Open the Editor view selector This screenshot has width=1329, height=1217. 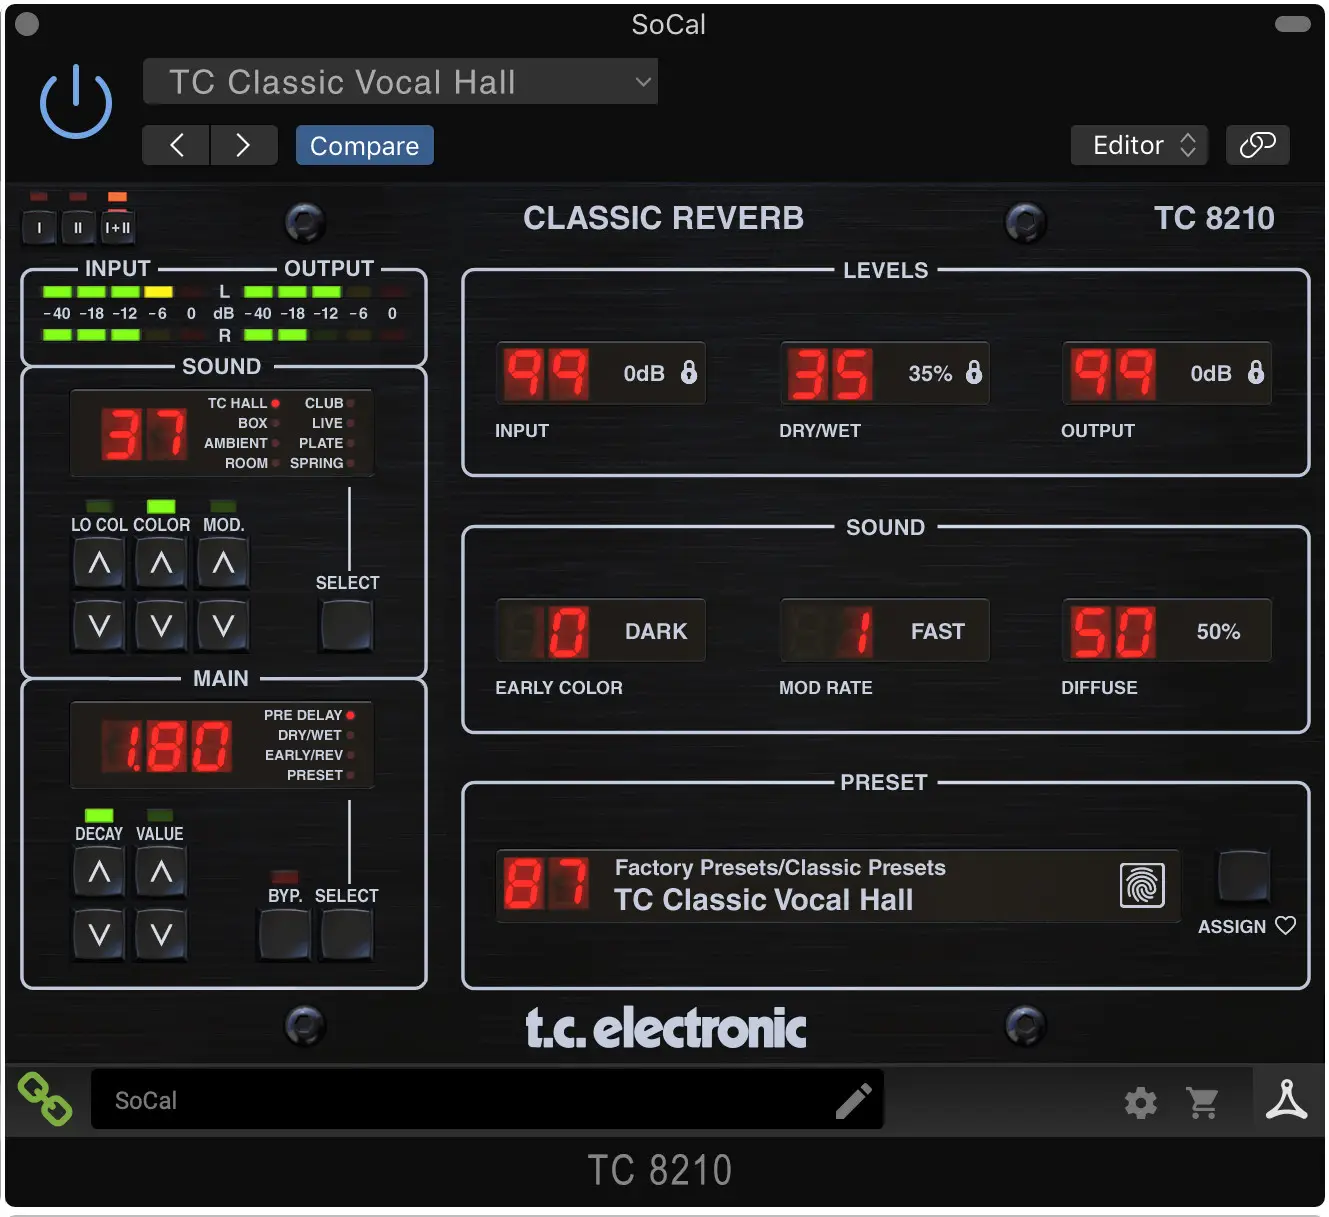point(1139,145)
